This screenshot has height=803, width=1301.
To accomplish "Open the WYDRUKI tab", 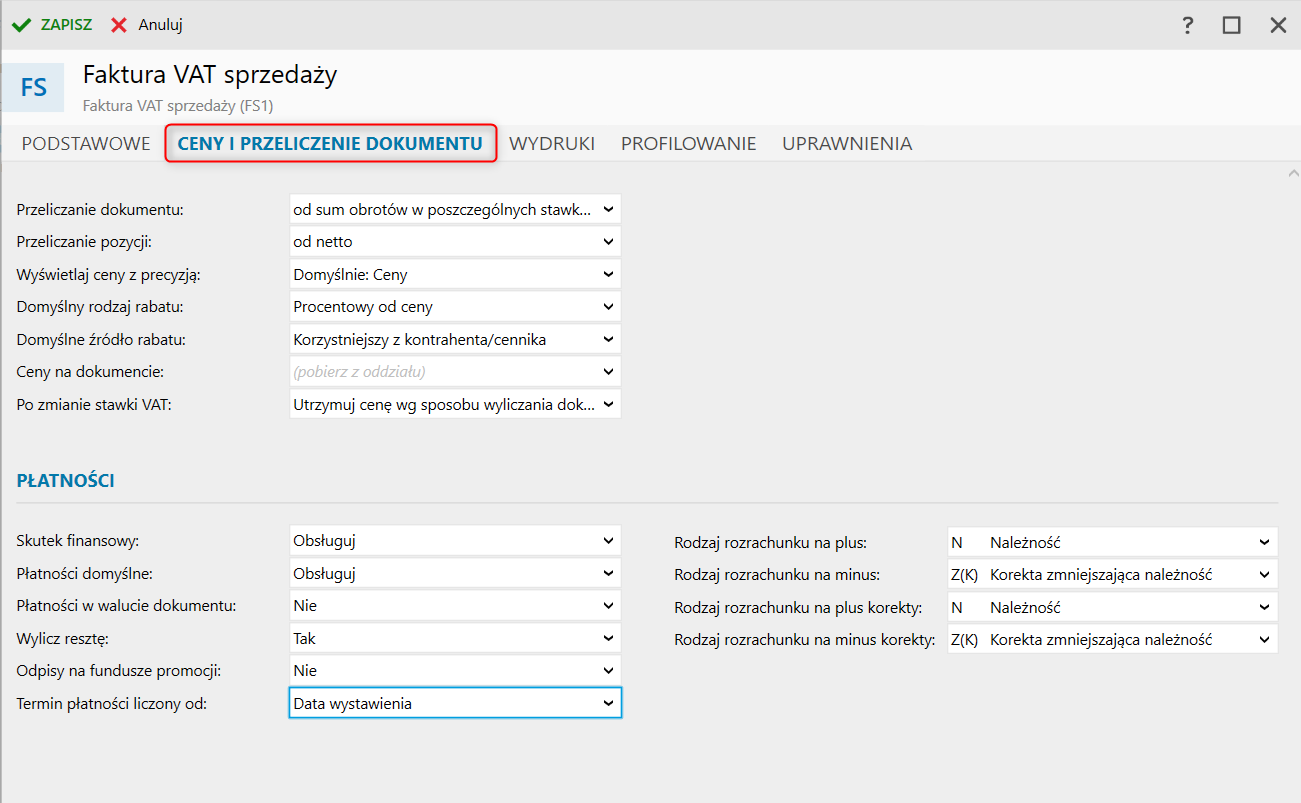I will pyautogui.click(x=552, y=143).
